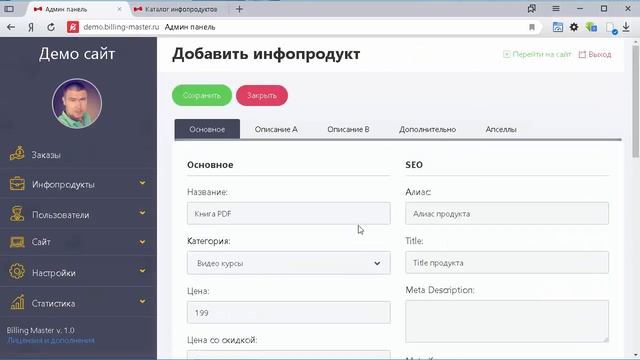Click the bookmarks collection icon in the title bar
Image resolution: width=640 pixels, height=360 pixels.
point(531,9)
